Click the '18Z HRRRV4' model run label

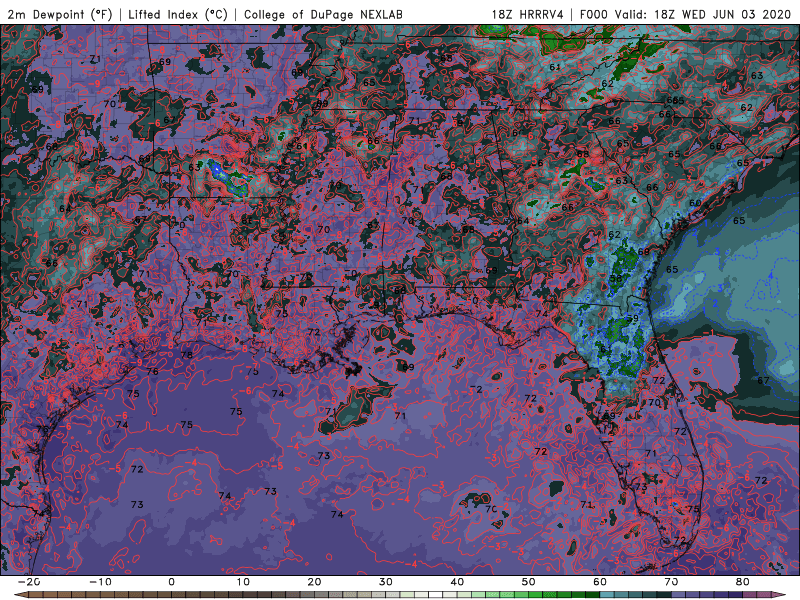(x=528, y=14)
